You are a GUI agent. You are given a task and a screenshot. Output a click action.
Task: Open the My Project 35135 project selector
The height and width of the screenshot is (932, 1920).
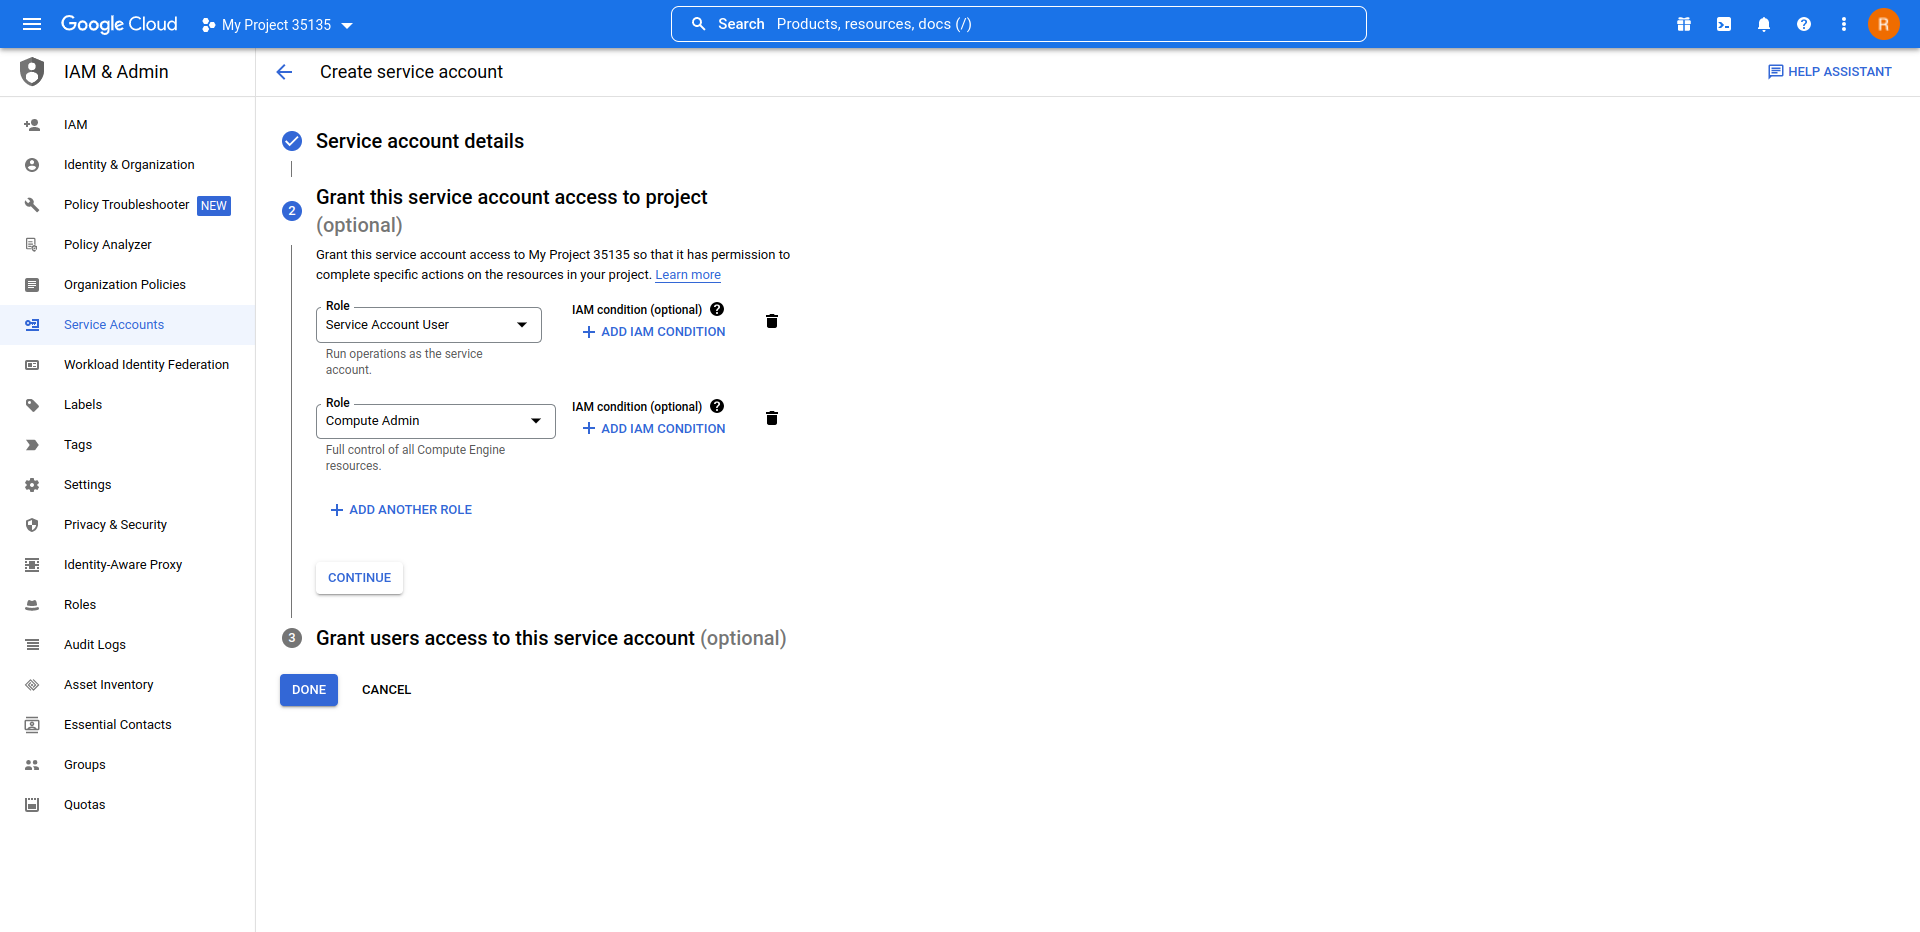click(x=276, y=24)
